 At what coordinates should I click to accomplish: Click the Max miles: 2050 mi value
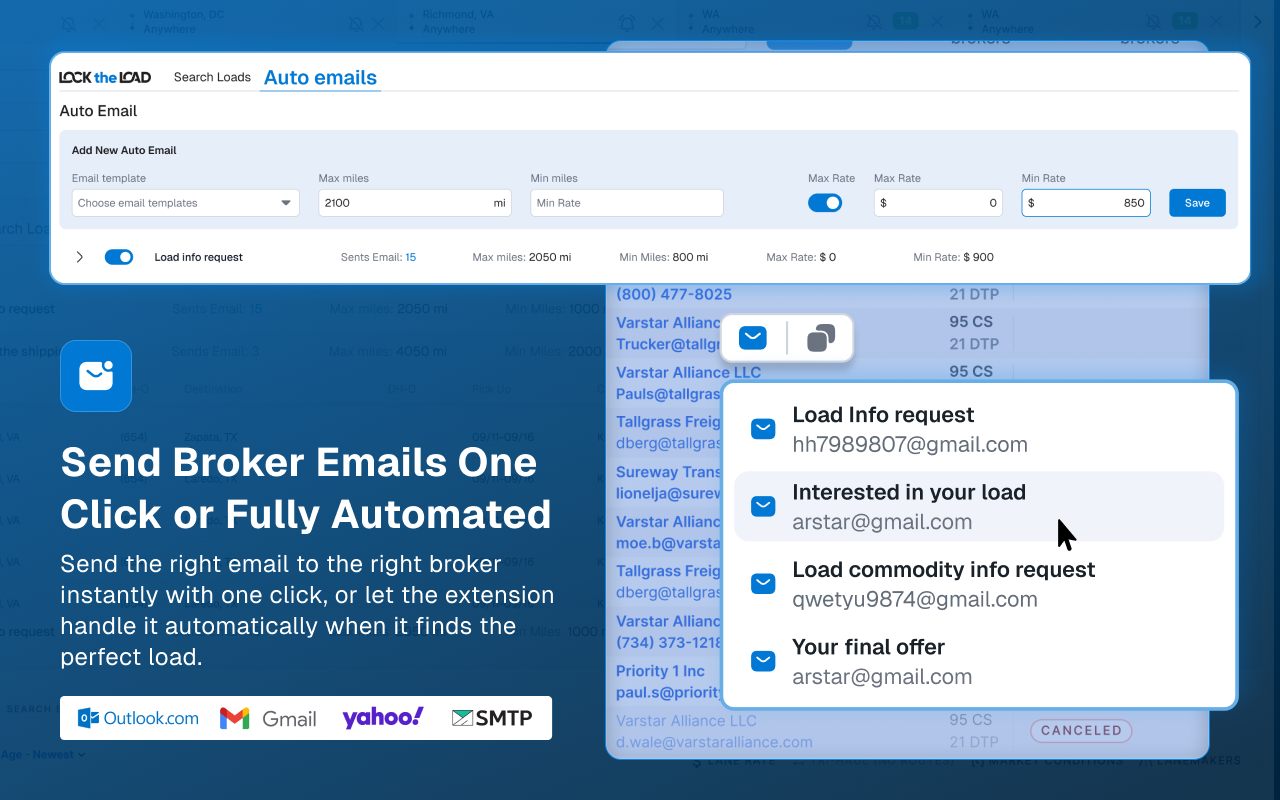coord(522,257)
